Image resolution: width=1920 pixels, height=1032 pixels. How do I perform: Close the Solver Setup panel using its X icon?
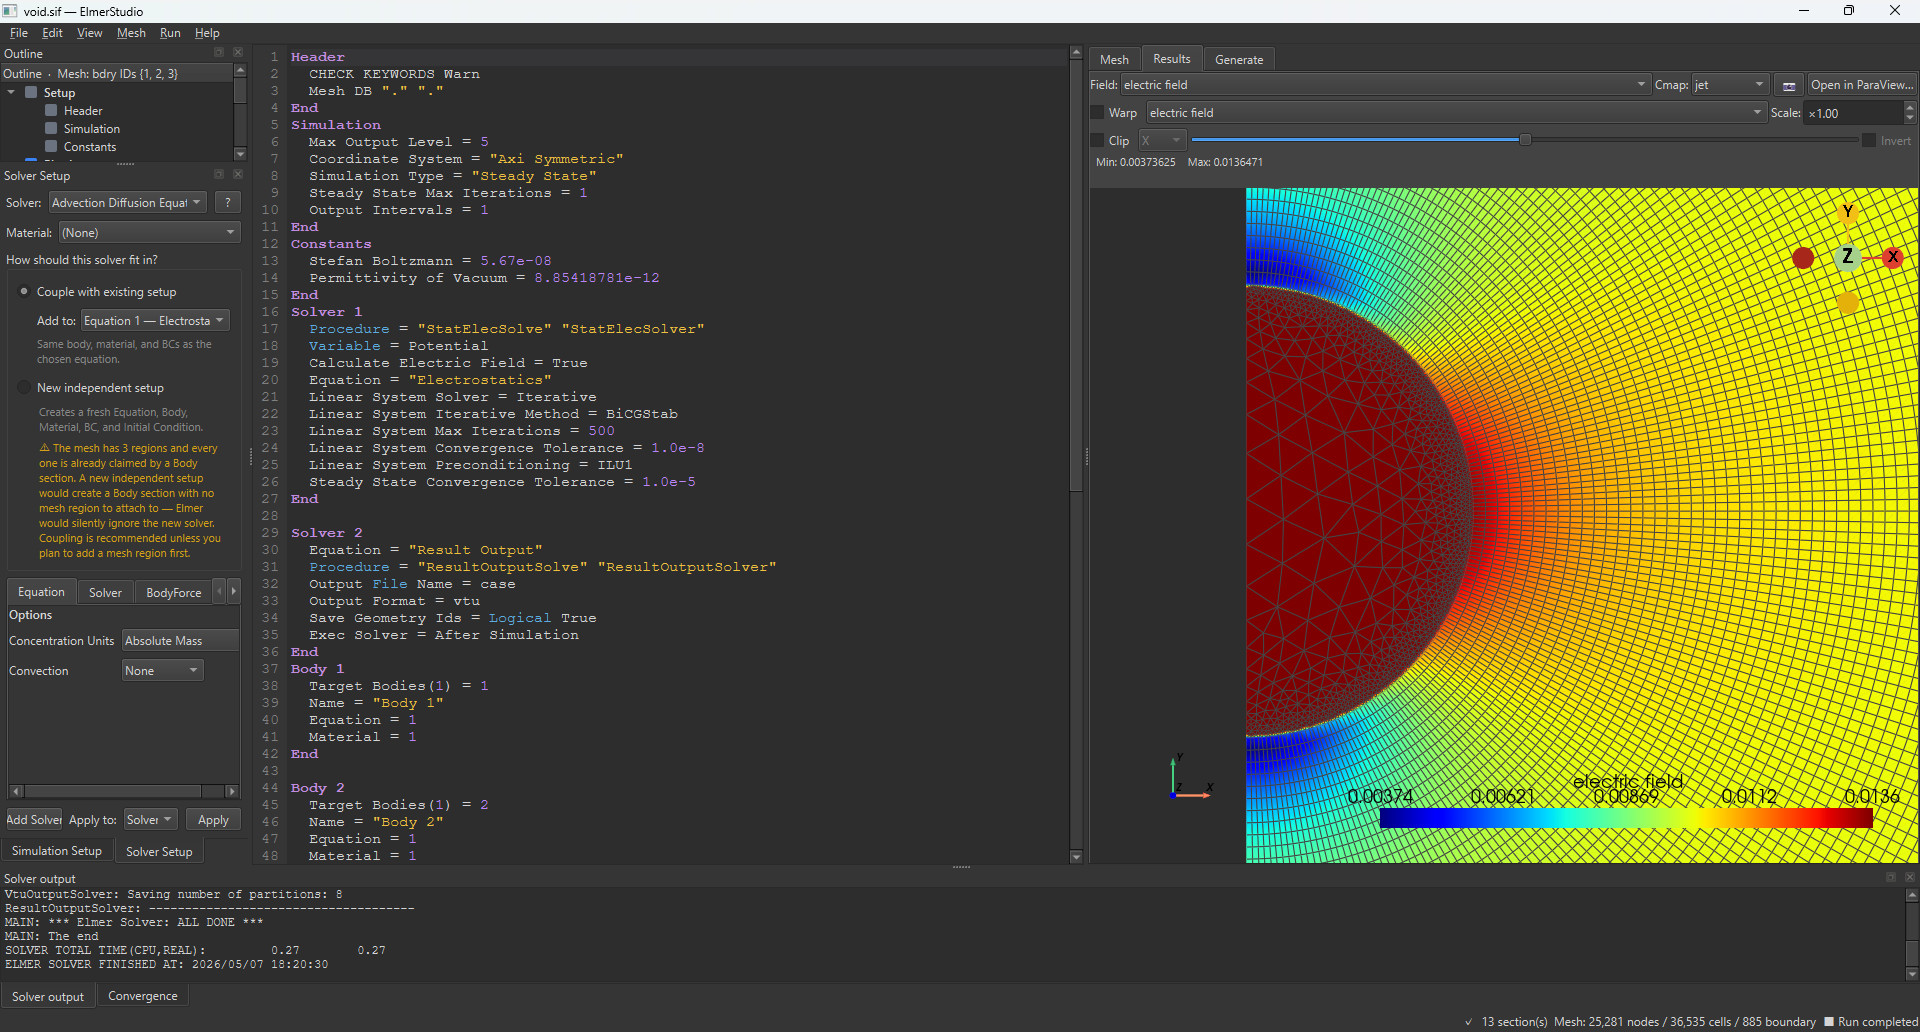[x=238, y=174]
